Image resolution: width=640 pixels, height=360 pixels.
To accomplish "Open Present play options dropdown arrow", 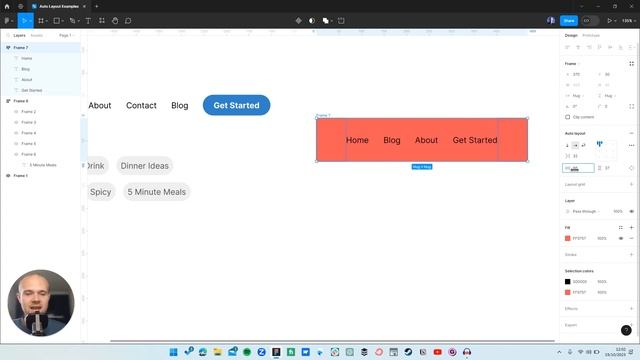I will (x=616, y=20).
